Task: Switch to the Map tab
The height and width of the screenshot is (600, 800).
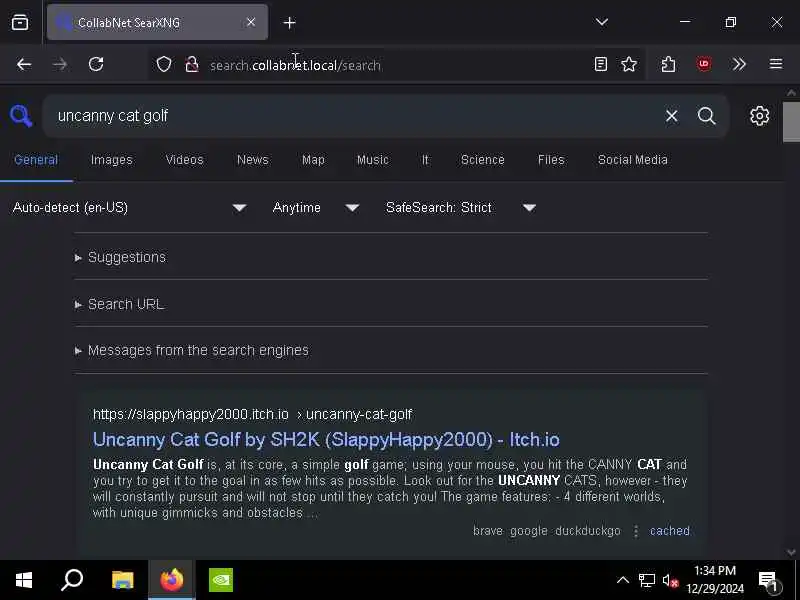Action: point(313,160)
